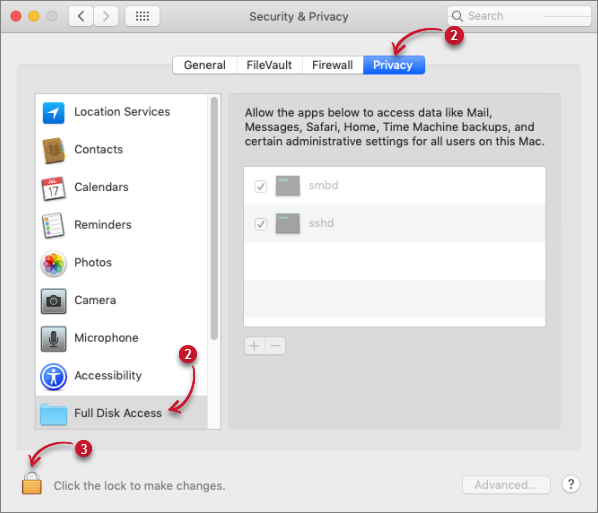Viewport: 598px width, 513px height.
Task: Select the Full Disk Access label
Action: click(118, 413)
